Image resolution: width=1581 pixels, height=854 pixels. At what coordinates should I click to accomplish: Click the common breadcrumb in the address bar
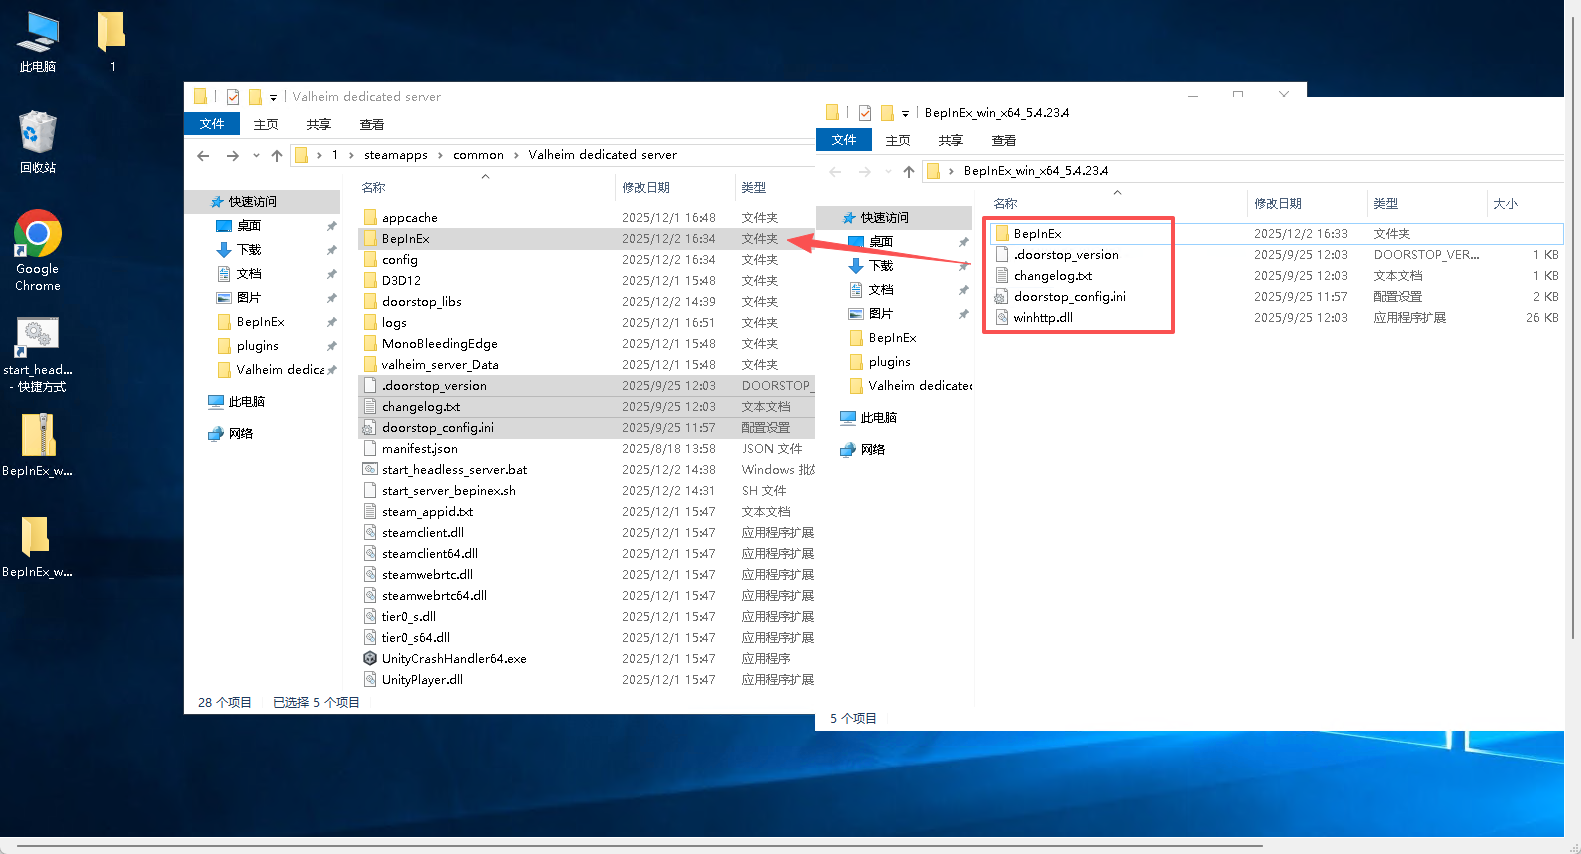click(x=478, y=155)
